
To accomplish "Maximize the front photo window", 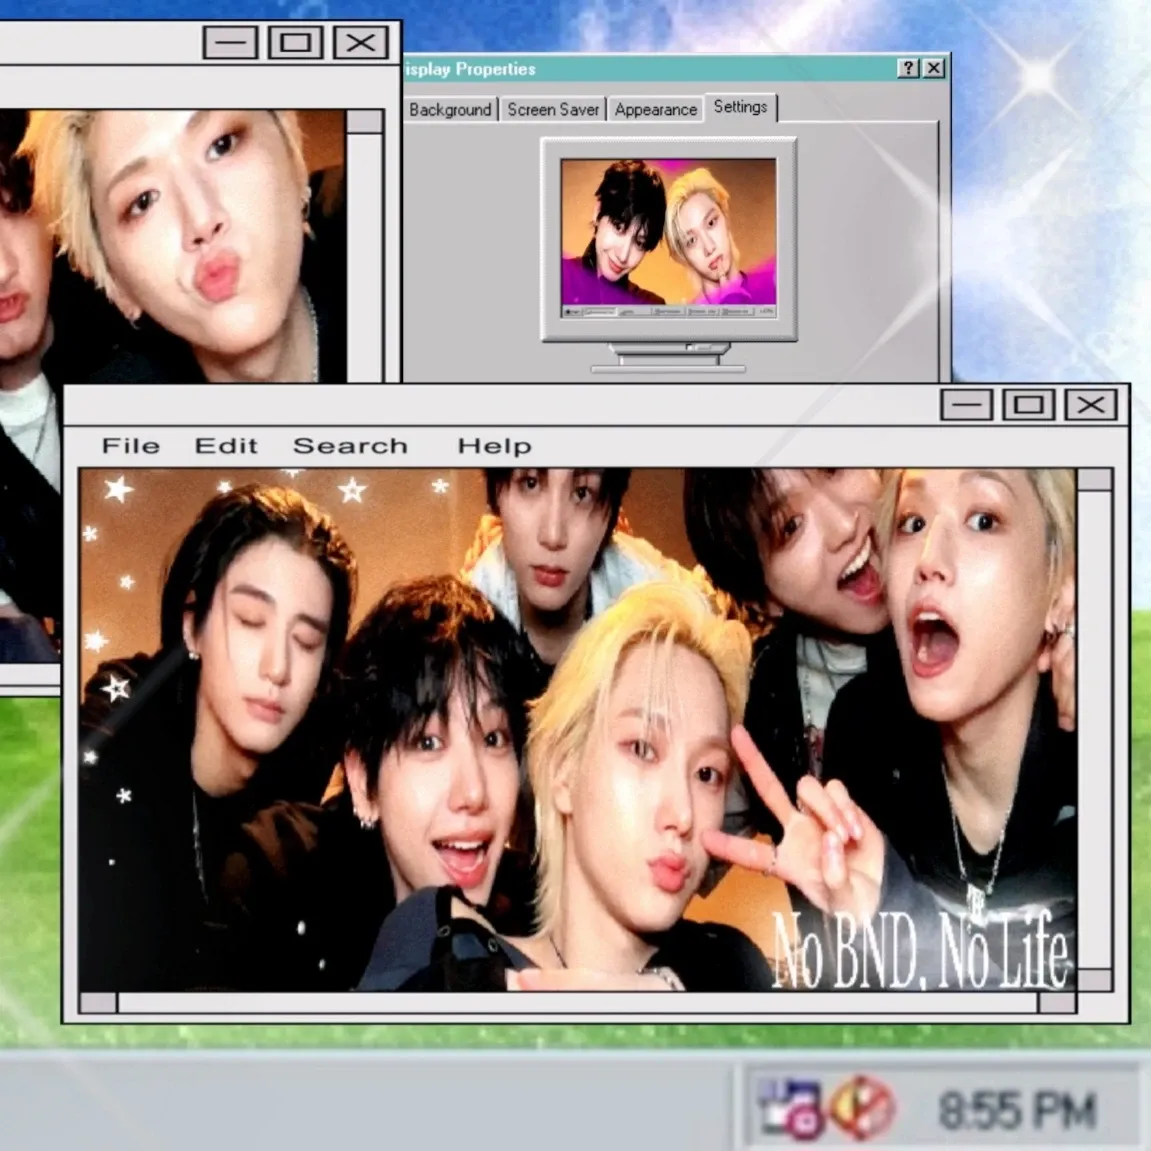I will [1028, 404].
